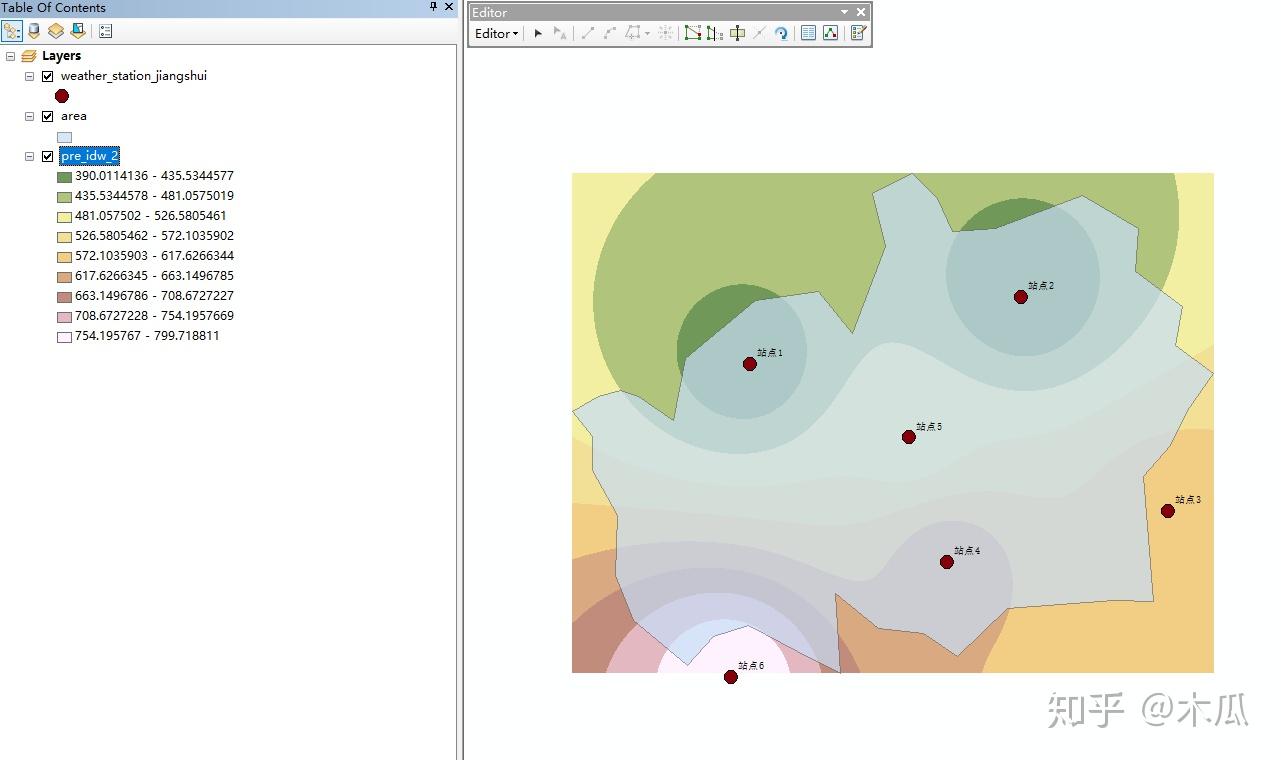Choose the Reshape Feature tool

pos(714,33)
